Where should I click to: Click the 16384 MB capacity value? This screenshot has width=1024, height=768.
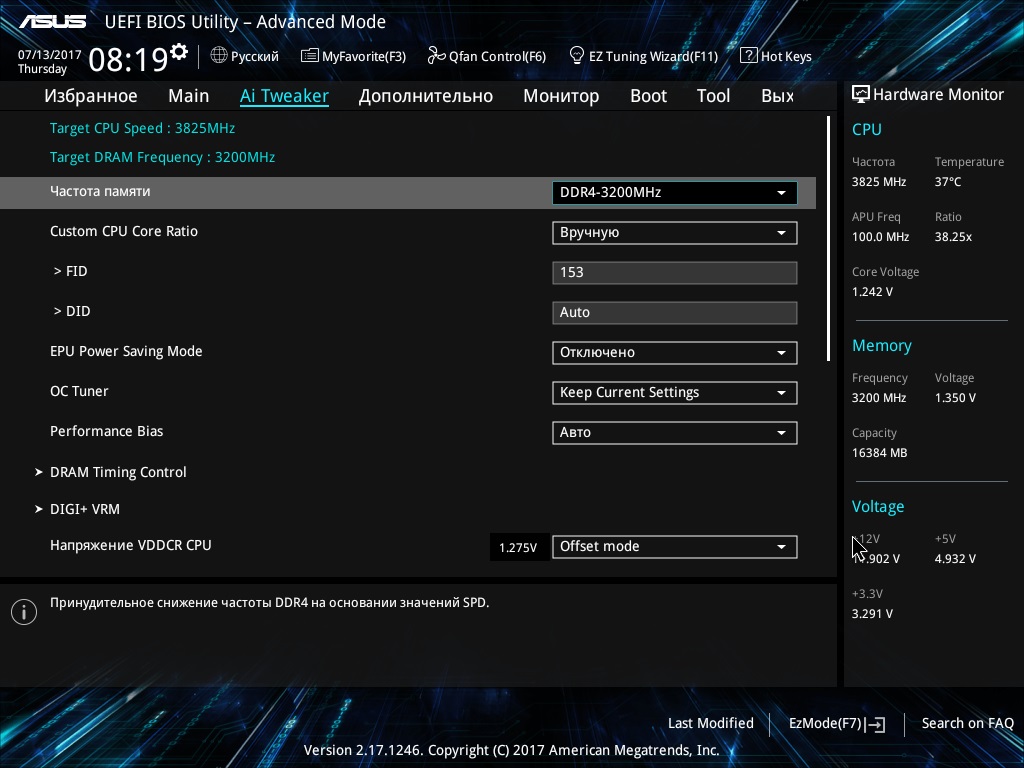(880, 453)
